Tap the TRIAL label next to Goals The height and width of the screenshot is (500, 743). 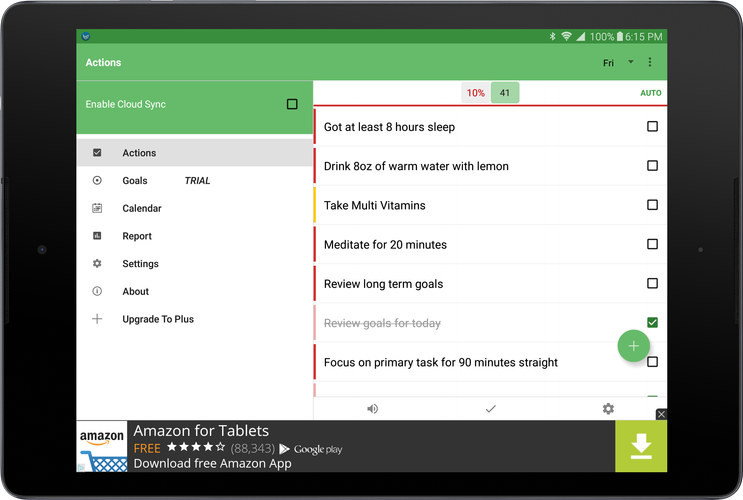197,181
